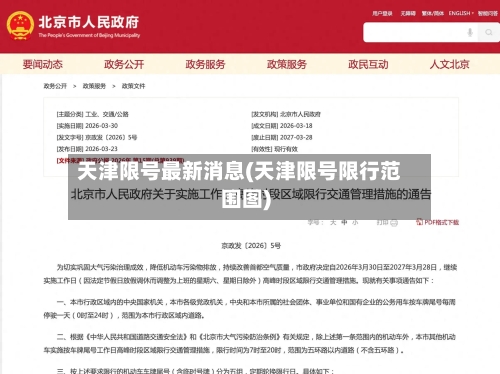Click the English subtitle The People's Government of Beijing Municipality
Image resolution: width=500 pixels, height=374 pixels.
click(89, 35)
